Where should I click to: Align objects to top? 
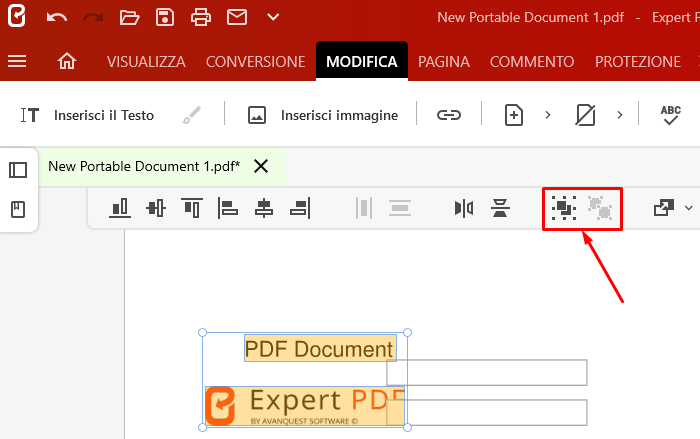tap(192, 208)
